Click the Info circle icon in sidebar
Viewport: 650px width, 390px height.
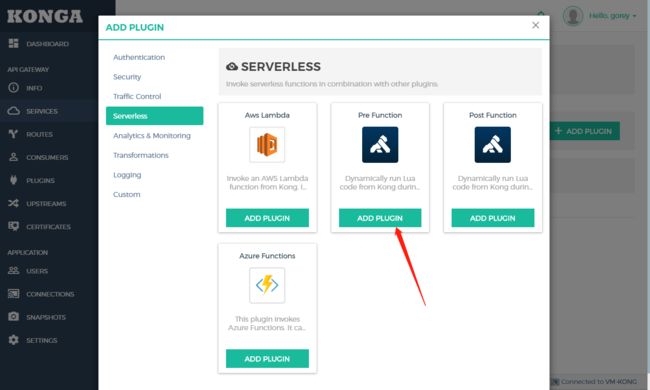click(14, 87)
